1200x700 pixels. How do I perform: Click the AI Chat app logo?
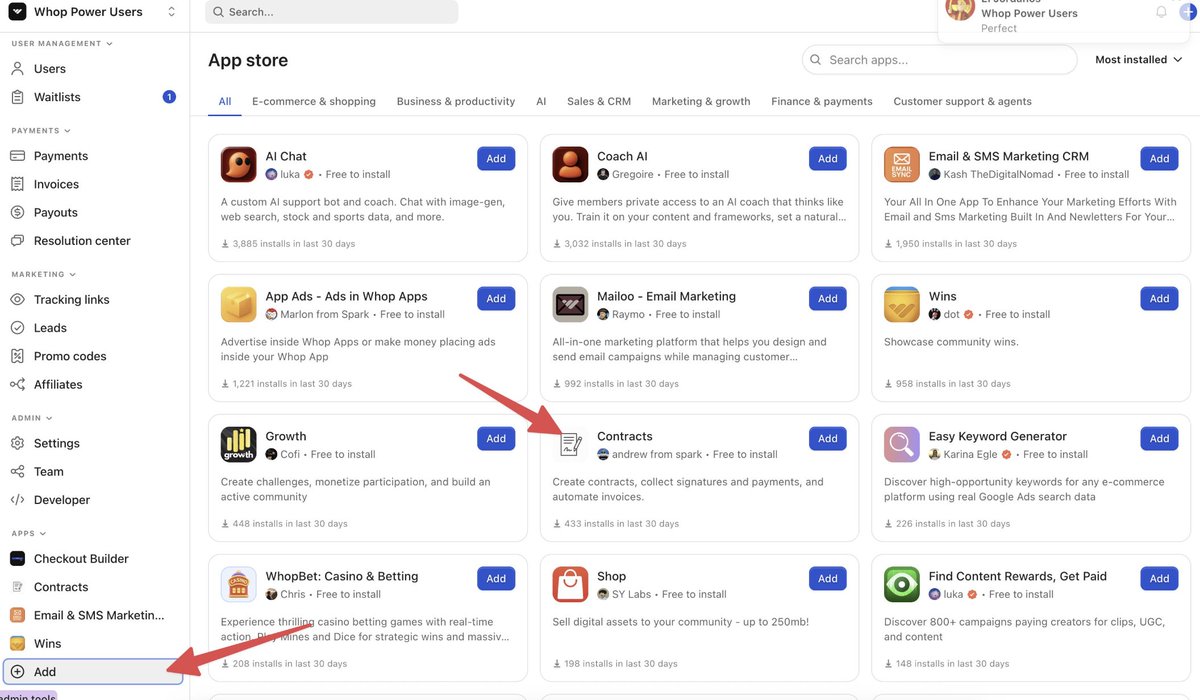click(239, 165)
